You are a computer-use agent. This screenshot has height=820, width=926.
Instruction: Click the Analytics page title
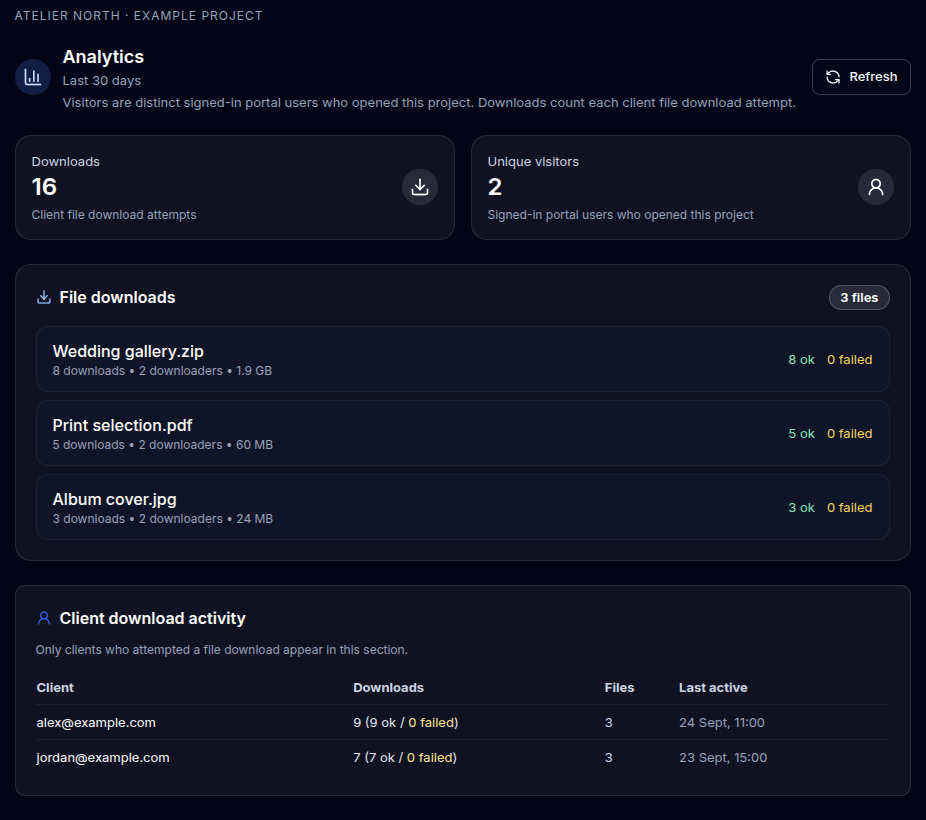pos(103,57)
